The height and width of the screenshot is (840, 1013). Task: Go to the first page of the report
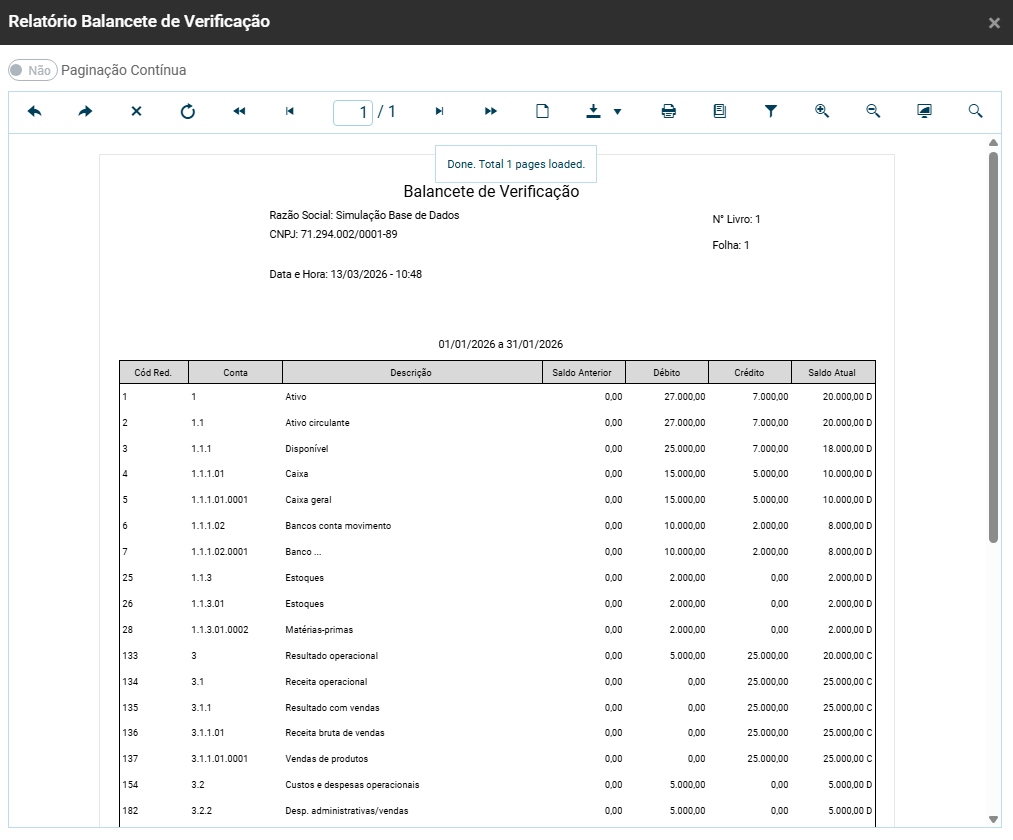point(239,112)
